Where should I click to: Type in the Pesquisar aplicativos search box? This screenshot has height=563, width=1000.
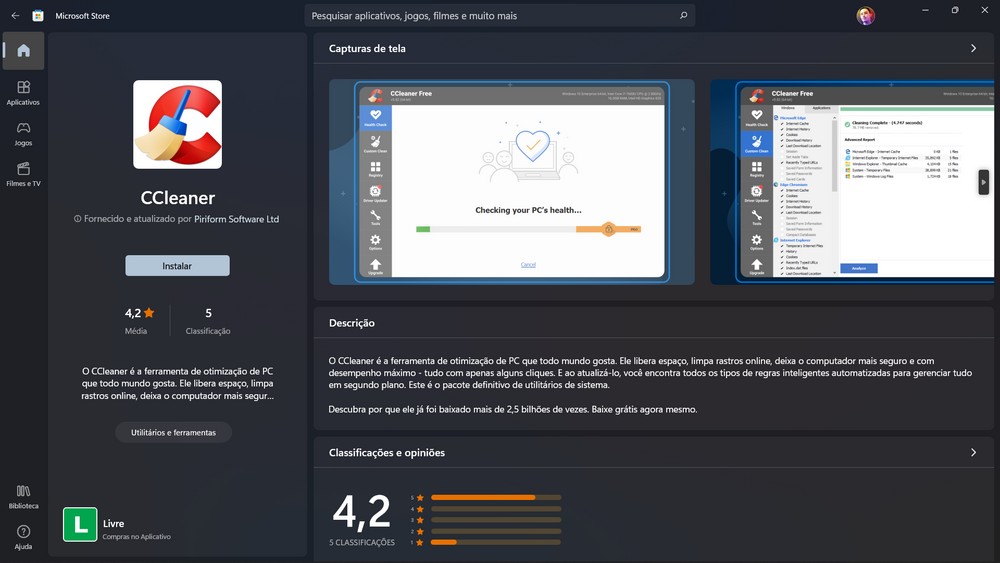(x=490, y=16)
